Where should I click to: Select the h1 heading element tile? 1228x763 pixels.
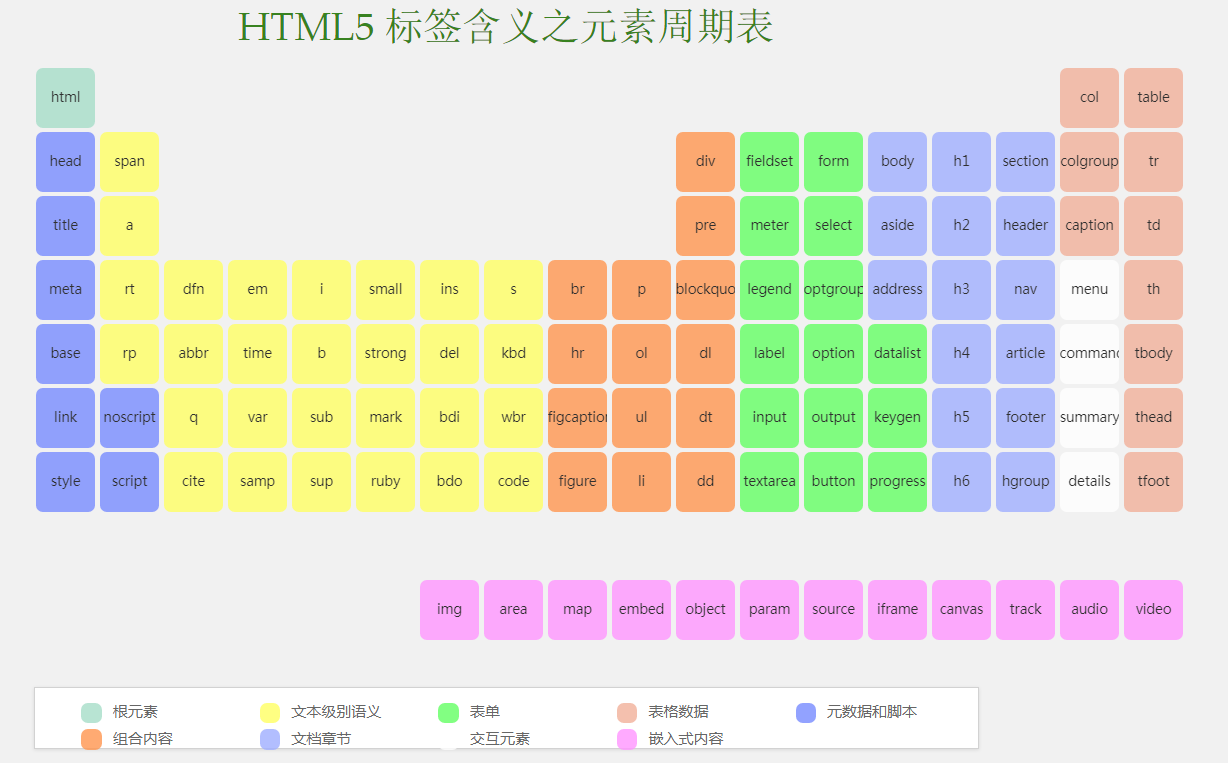961,161
